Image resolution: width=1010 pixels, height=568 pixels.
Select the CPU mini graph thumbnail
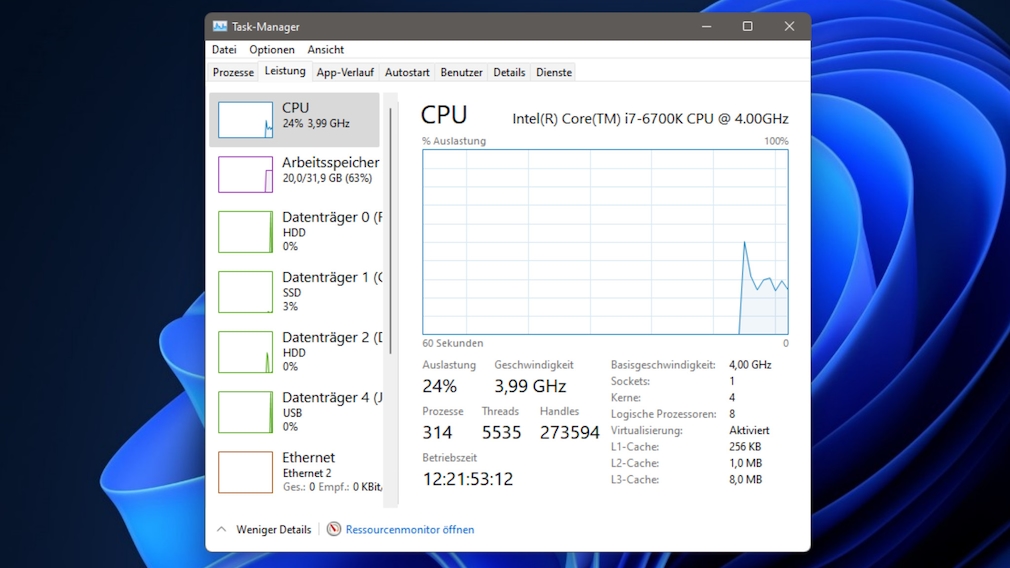245,120
